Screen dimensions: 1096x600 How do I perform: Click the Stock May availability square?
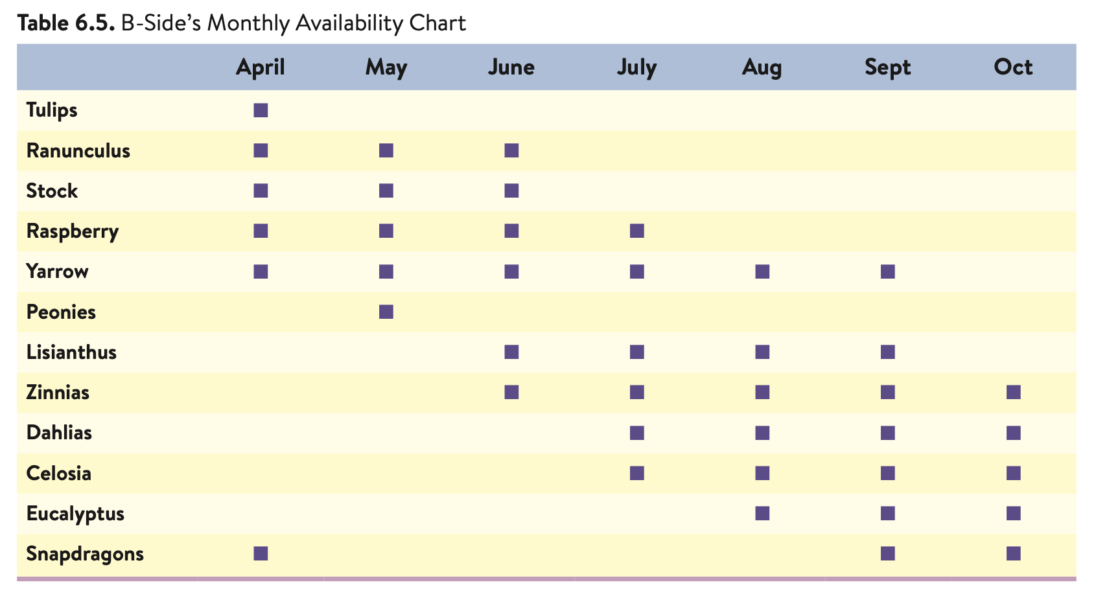tap(386, 190)
